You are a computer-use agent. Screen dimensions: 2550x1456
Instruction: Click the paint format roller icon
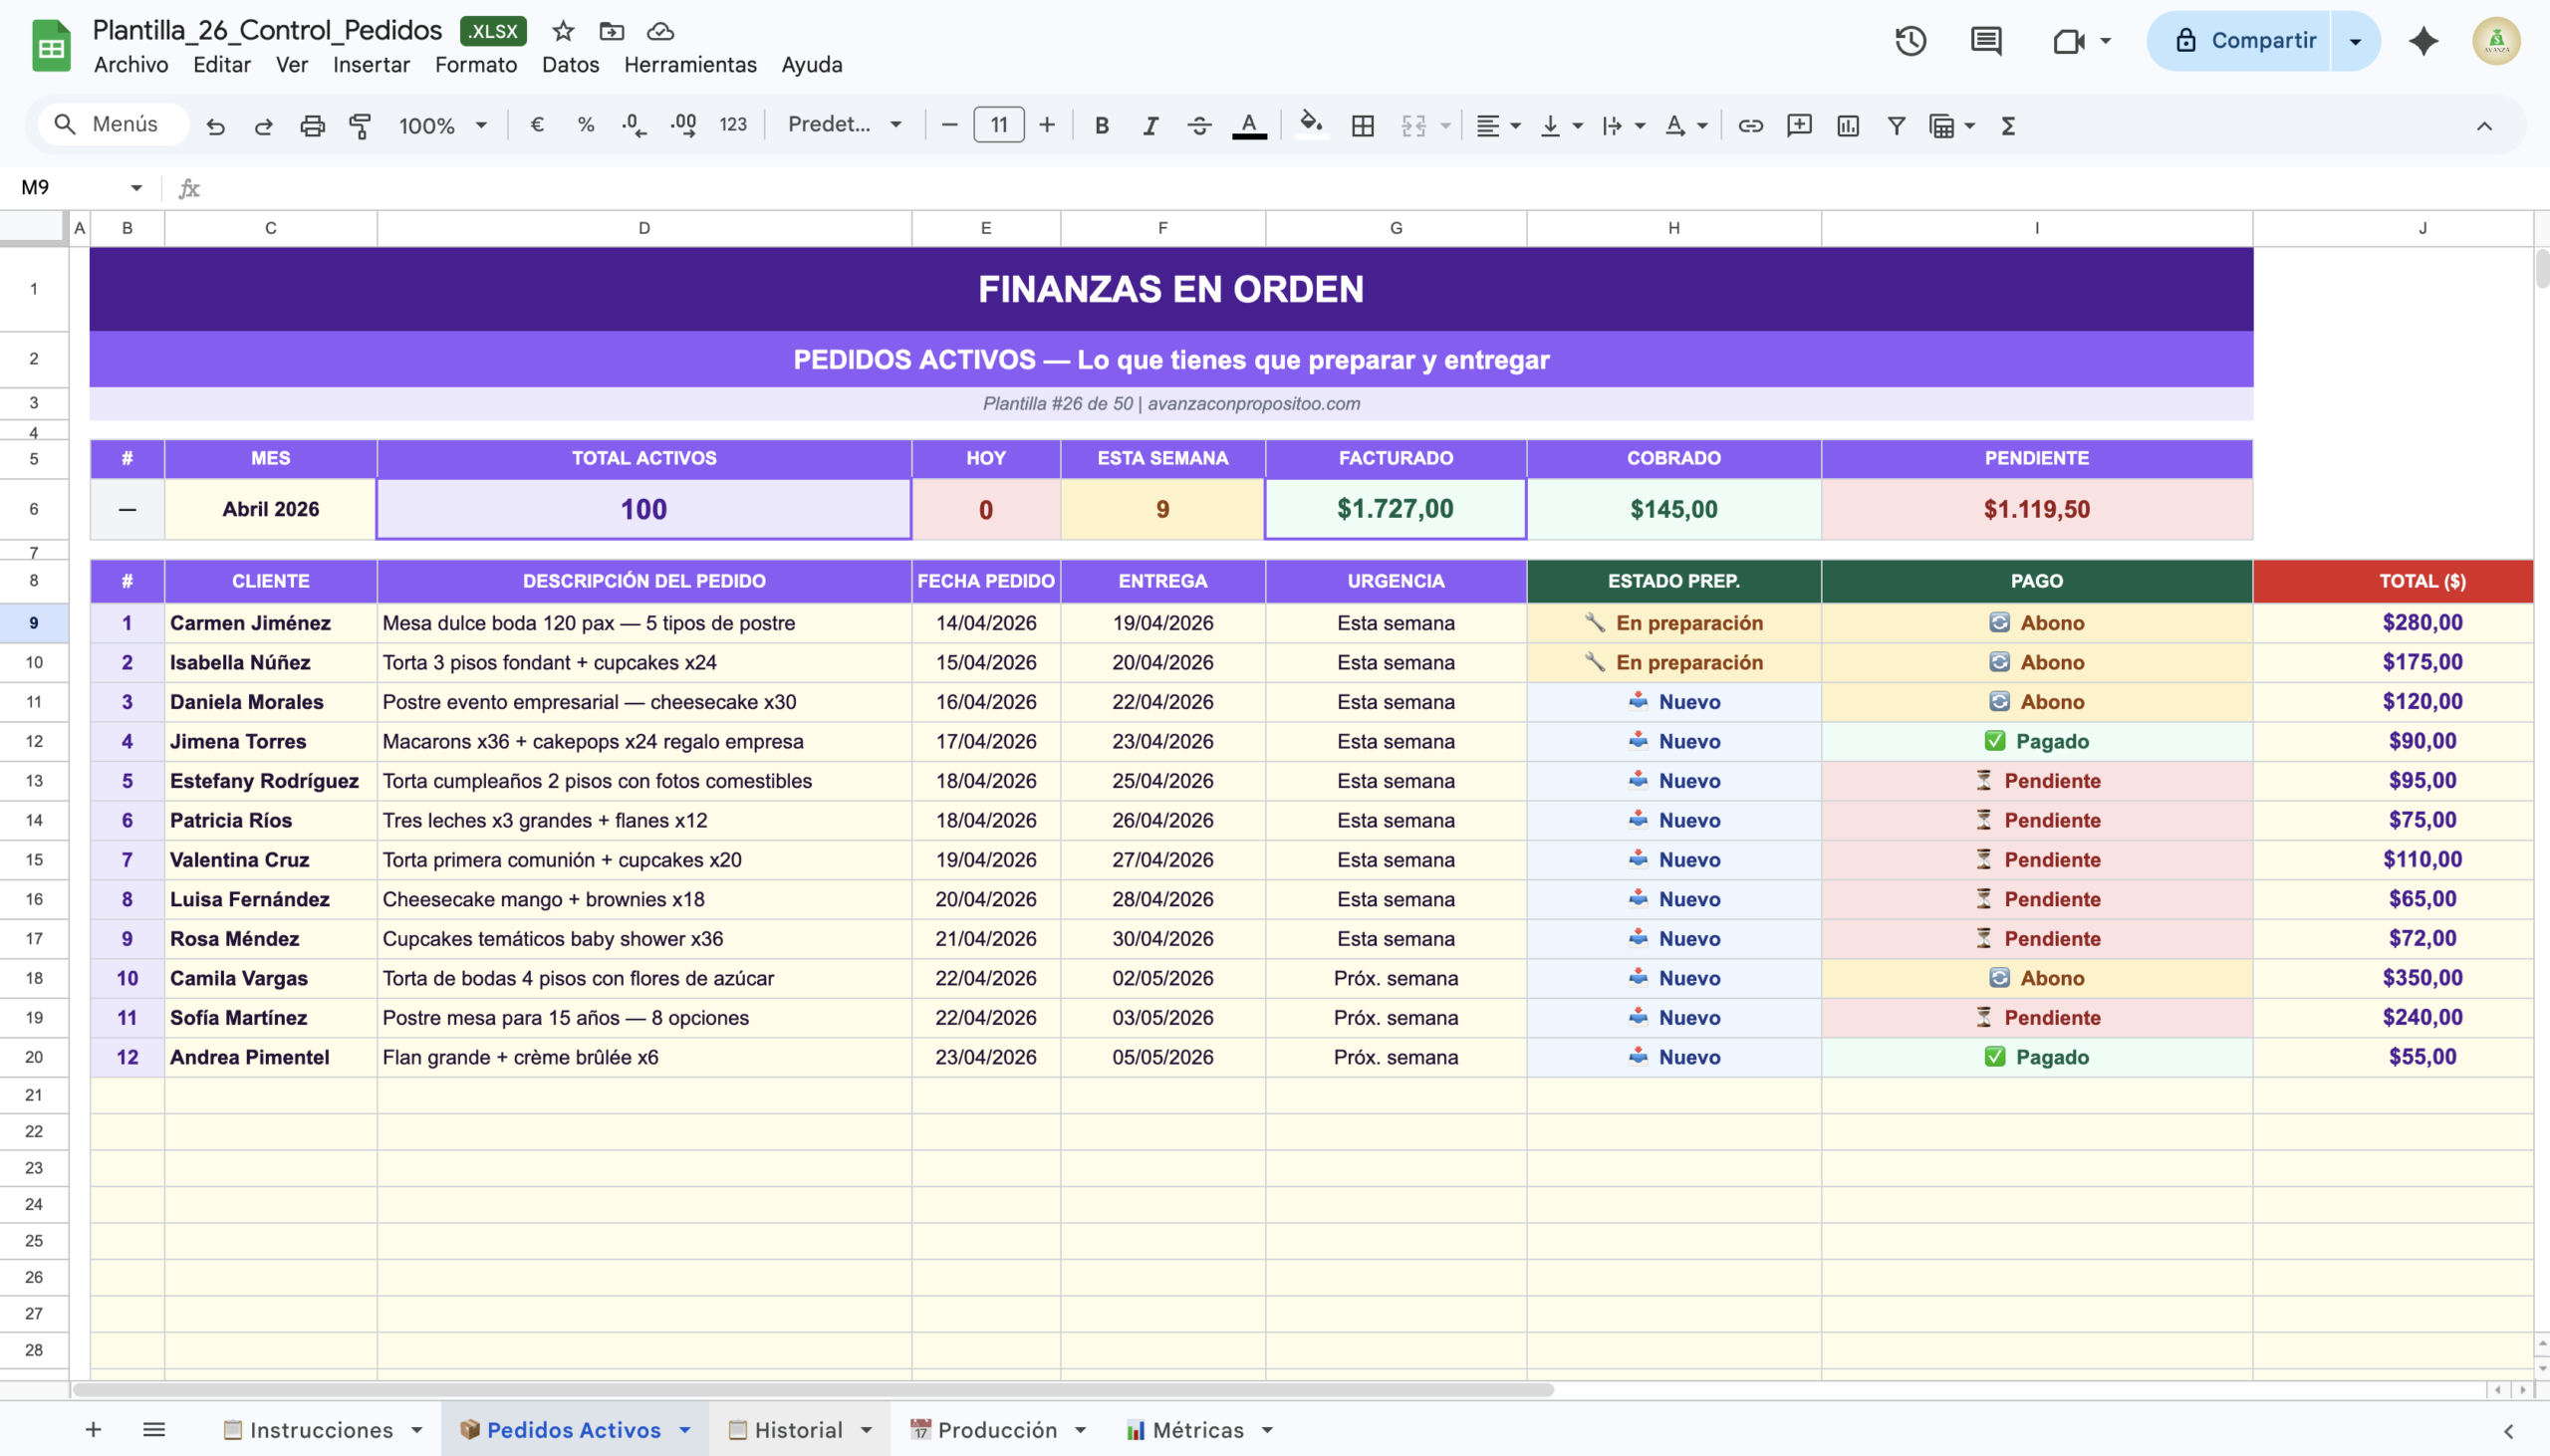click(x=360, y=125)
